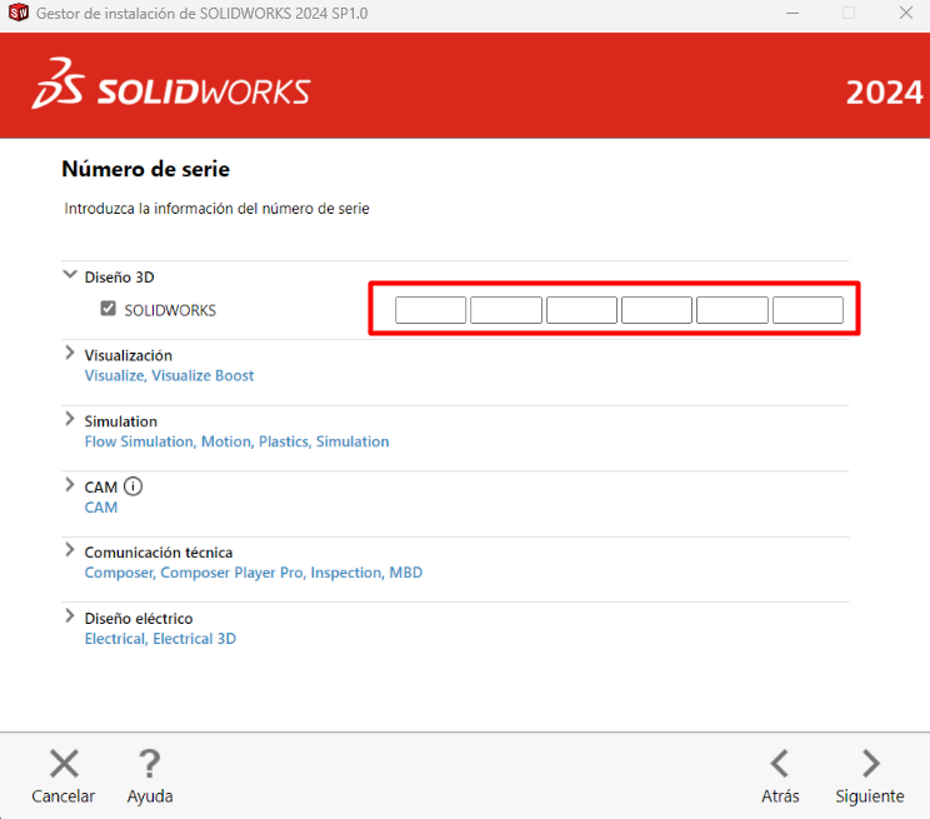Expand the Diseño eléctrico section
Screen dimensions: 930x819
click(70, 616)
